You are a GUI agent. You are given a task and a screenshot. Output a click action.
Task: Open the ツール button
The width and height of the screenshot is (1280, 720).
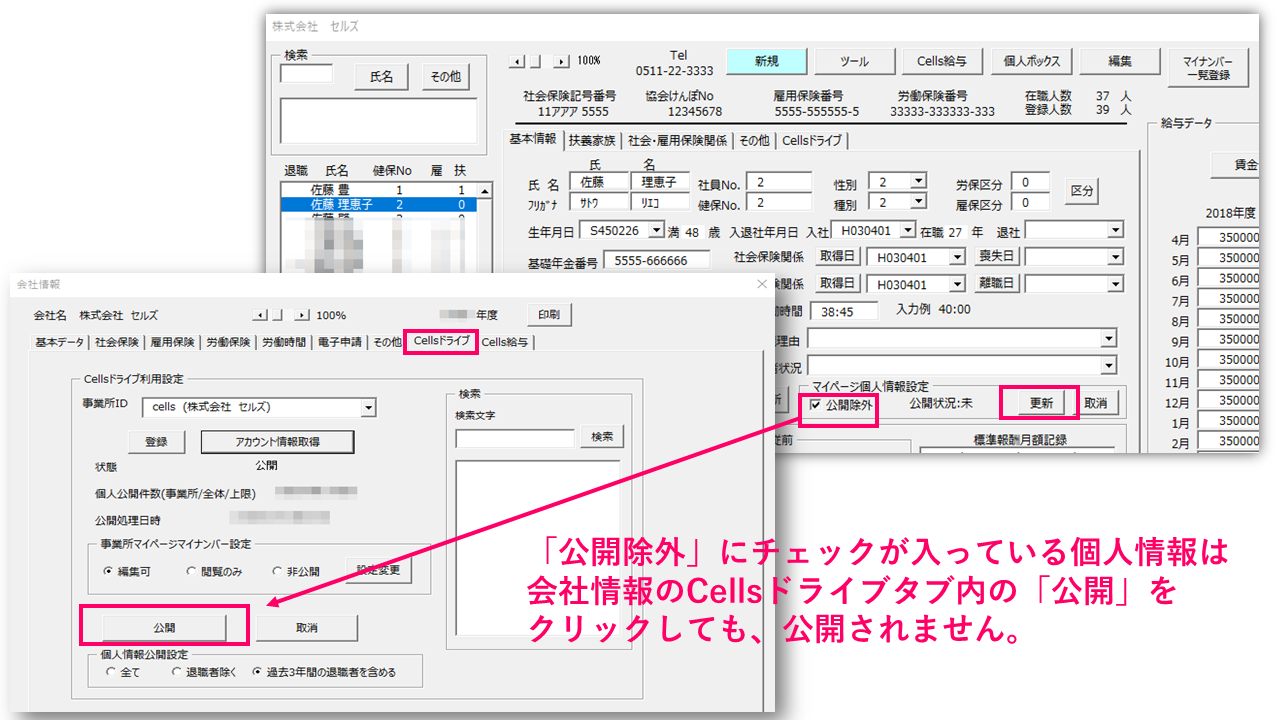(x=854, y=61)
